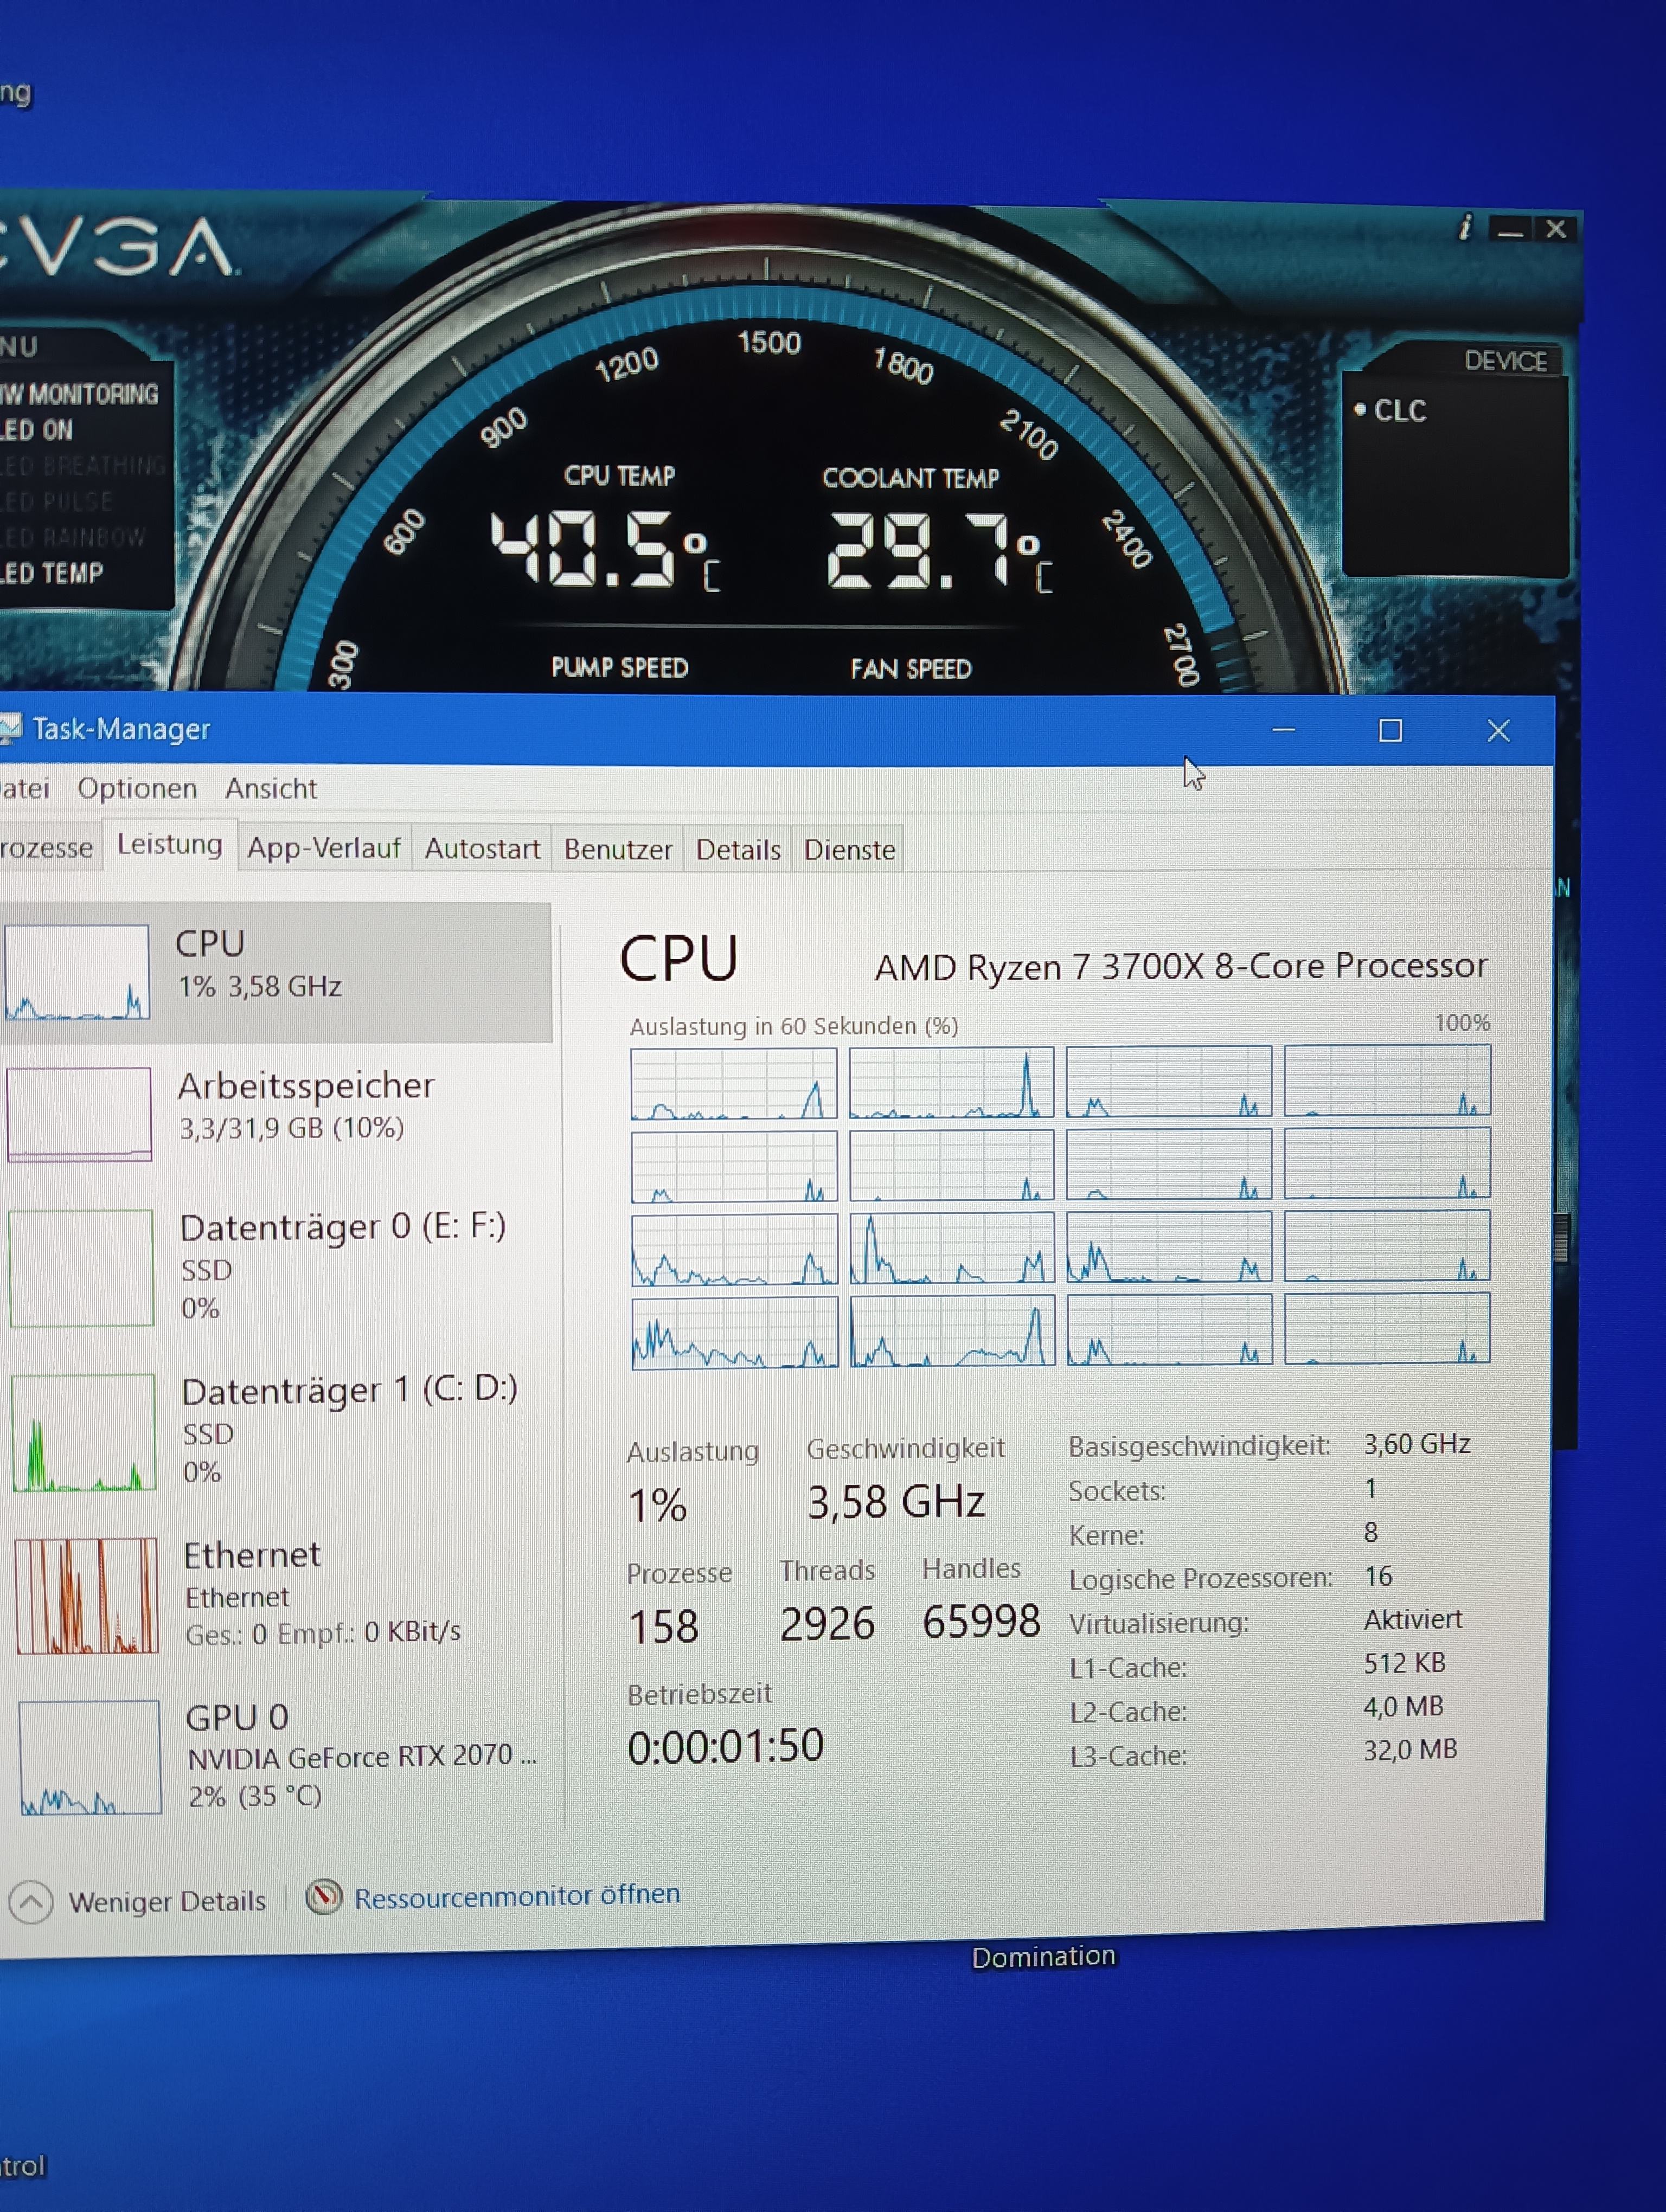Viewport: 1666px width, 2212px height.
Task: Click the Weniger Details chevron icon
Action: 31,1903
